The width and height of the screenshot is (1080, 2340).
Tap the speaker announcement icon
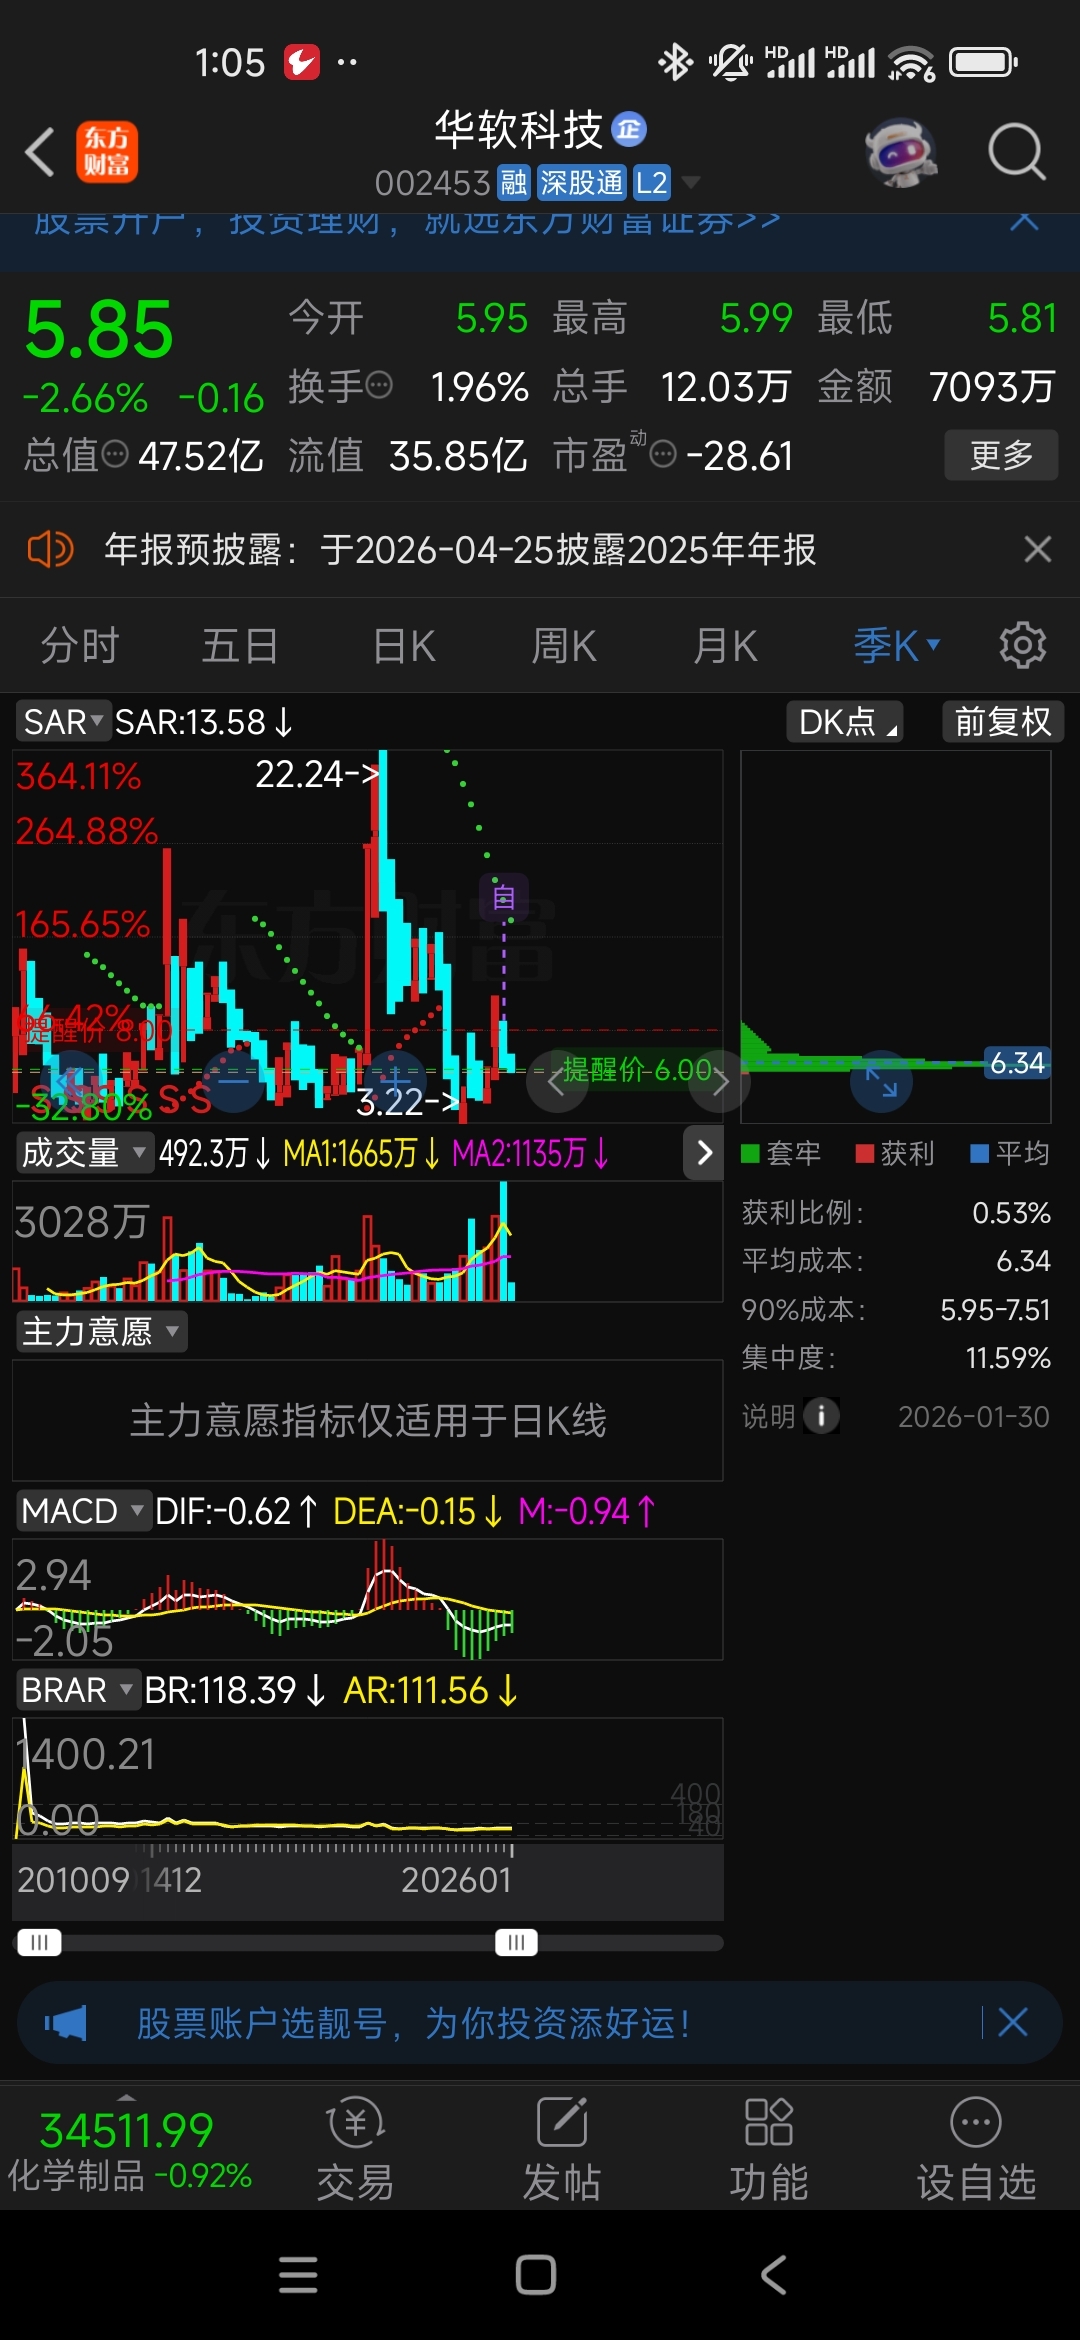[x=50, y=549]
